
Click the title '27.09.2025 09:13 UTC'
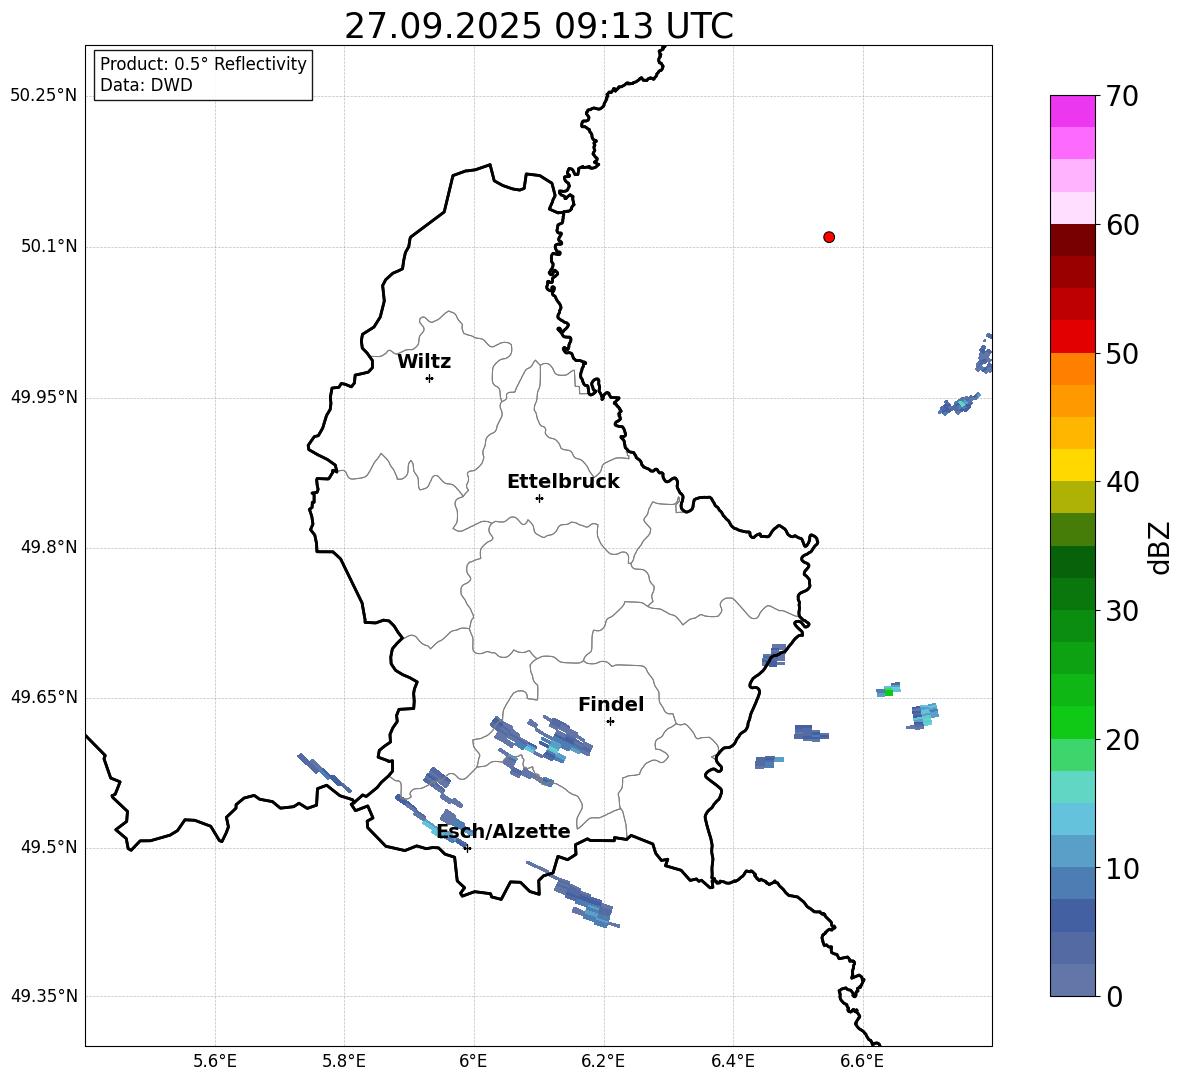[x=539, y=26]
